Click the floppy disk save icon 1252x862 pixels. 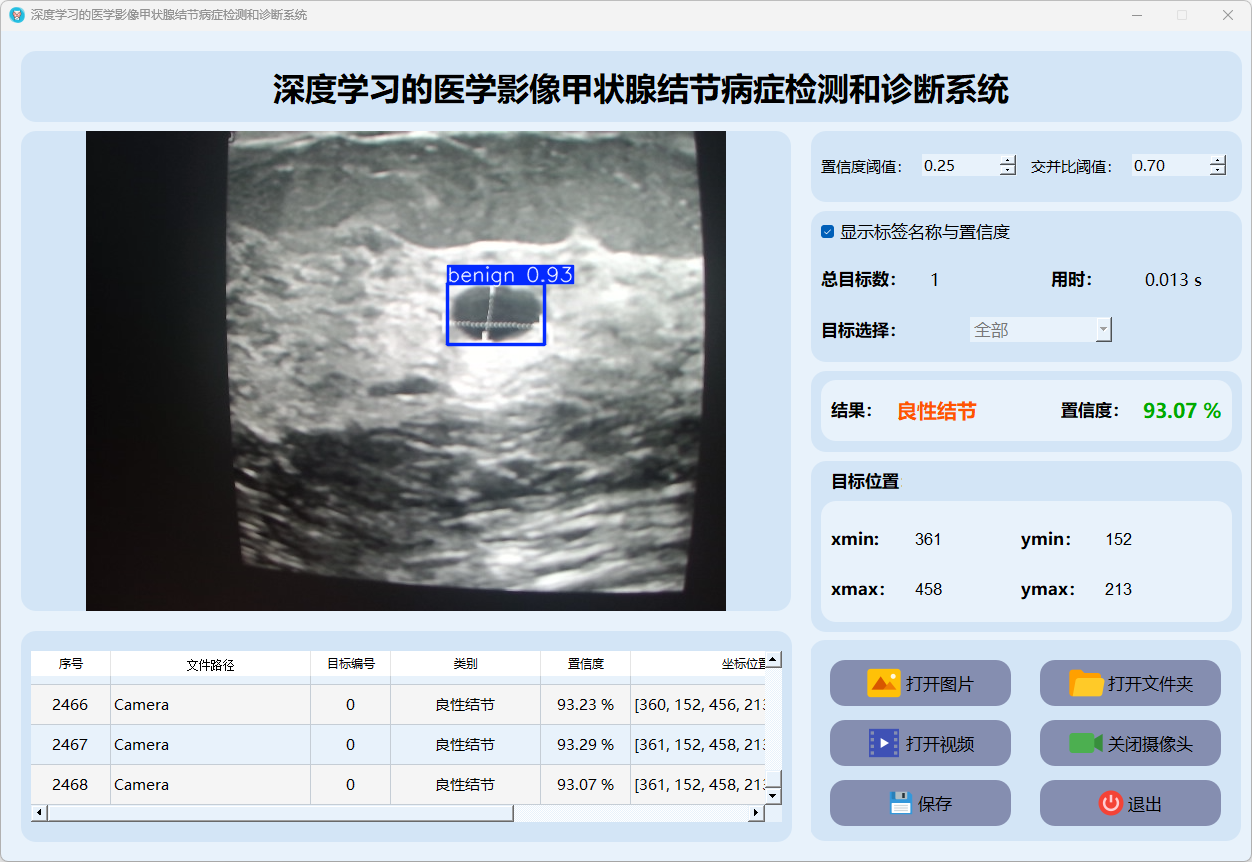click(901, 803)
